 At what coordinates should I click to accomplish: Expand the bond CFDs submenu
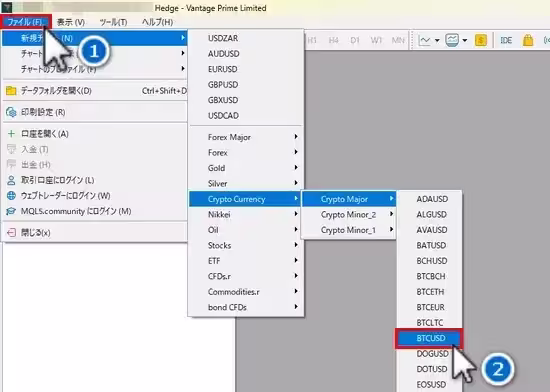tap(246, 307)
